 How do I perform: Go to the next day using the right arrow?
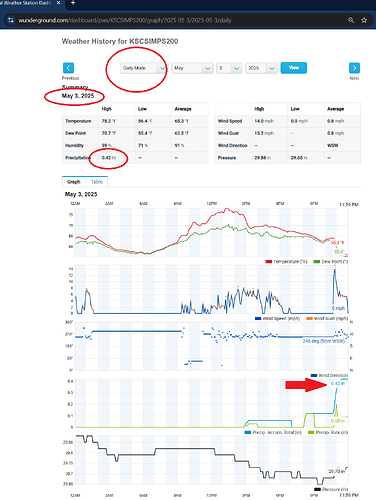click(x=354, y=68)
